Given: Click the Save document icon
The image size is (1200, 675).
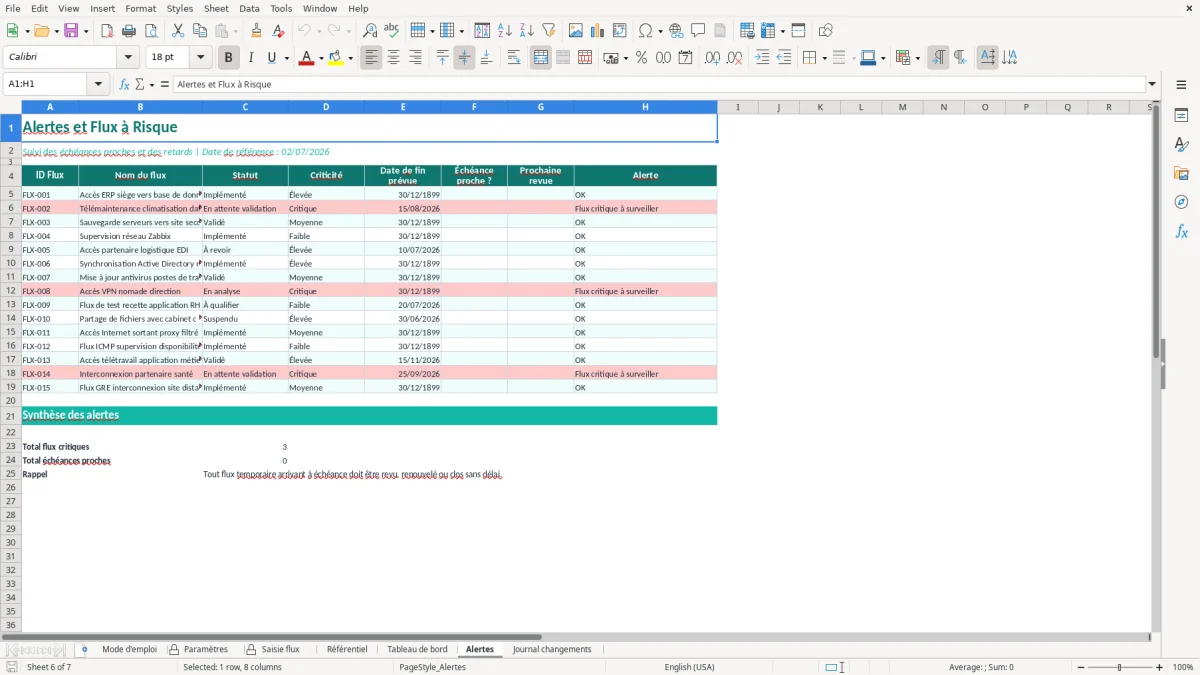Looking at the screenshot, I should 71,31.
